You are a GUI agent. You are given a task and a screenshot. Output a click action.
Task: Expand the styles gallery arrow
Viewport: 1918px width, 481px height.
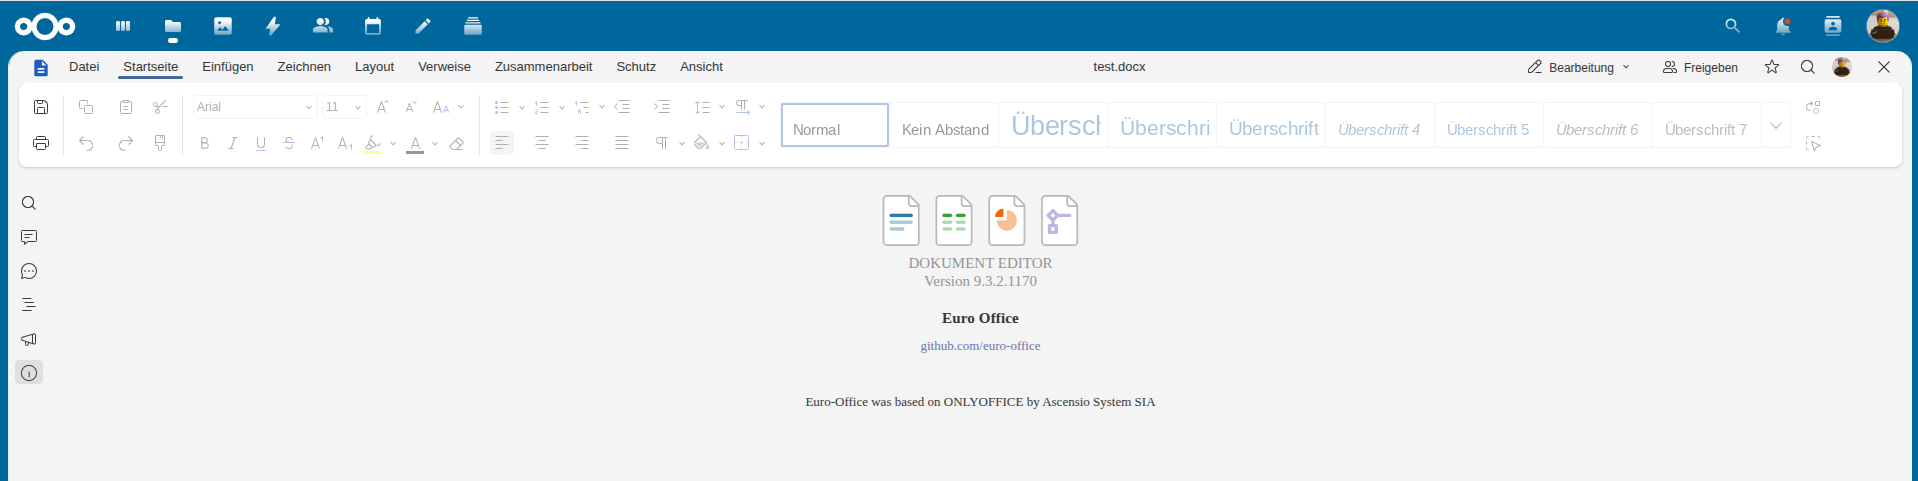click(x=1776, y=126)
